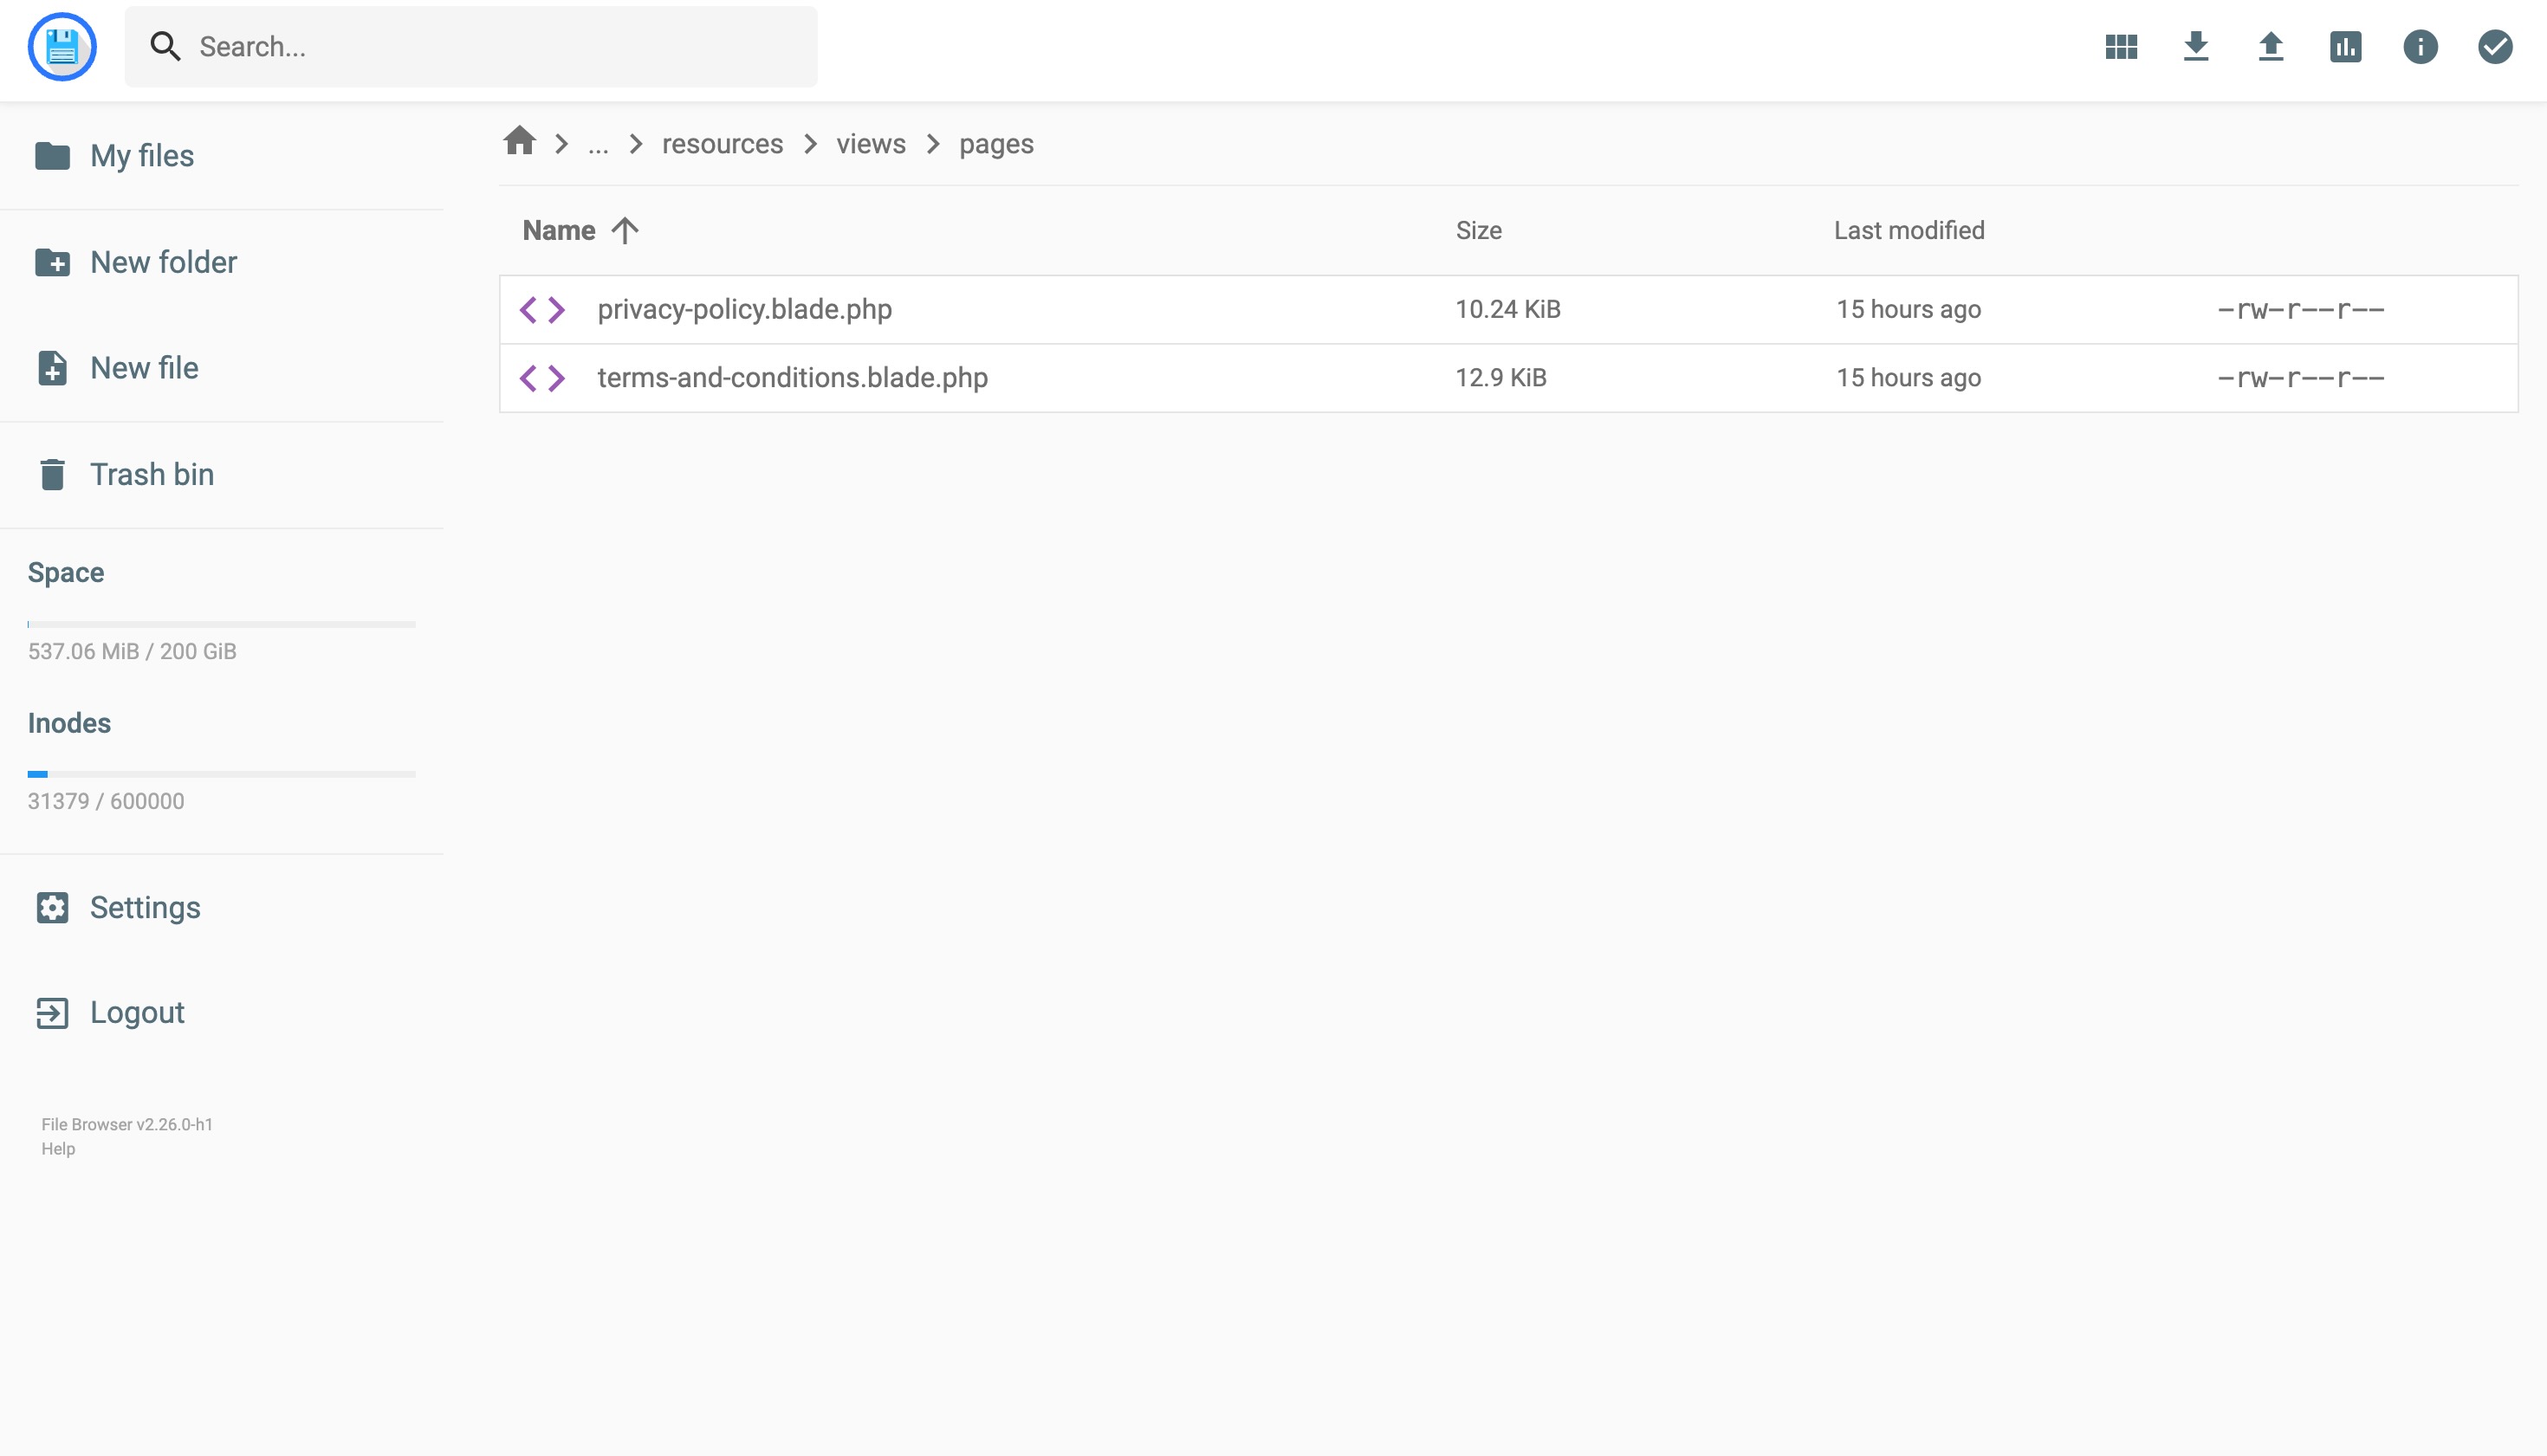Click the Settings gear icon
The image size is (2547, 1456).
pos(52,907)
